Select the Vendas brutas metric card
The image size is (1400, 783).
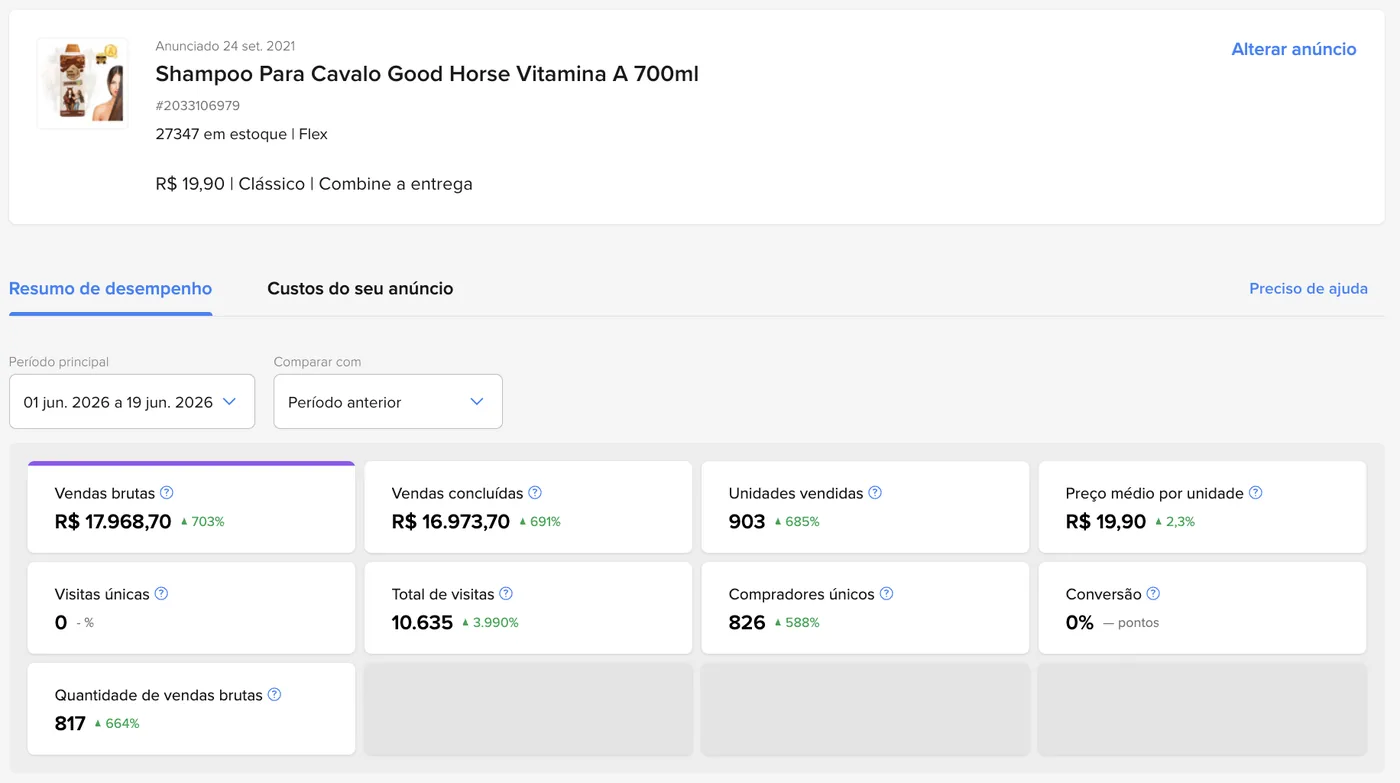point(191,507)
